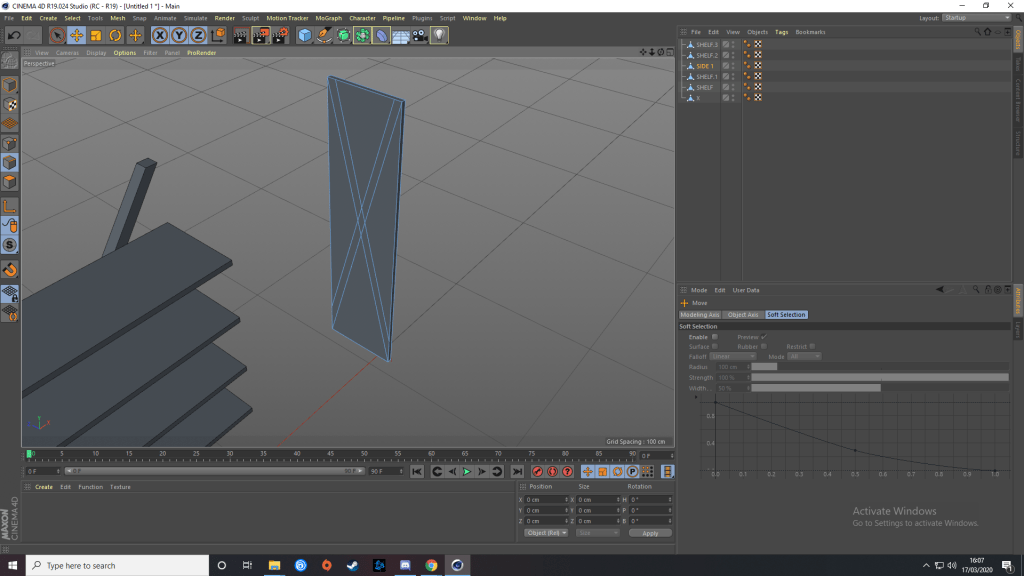This screenshot has height=576, width=1024.
Task: Select the Move tool in top toolbar
Action: pos(76,35)
